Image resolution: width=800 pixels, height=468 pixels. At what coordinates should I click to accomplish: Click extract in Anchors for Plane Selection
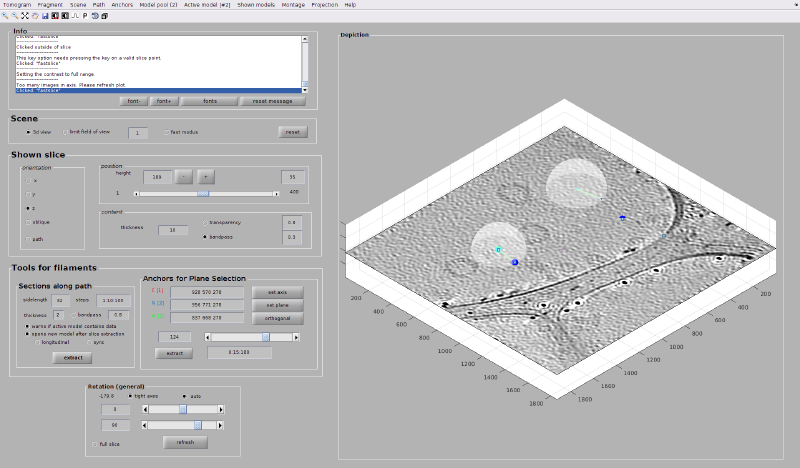[174, 353]
